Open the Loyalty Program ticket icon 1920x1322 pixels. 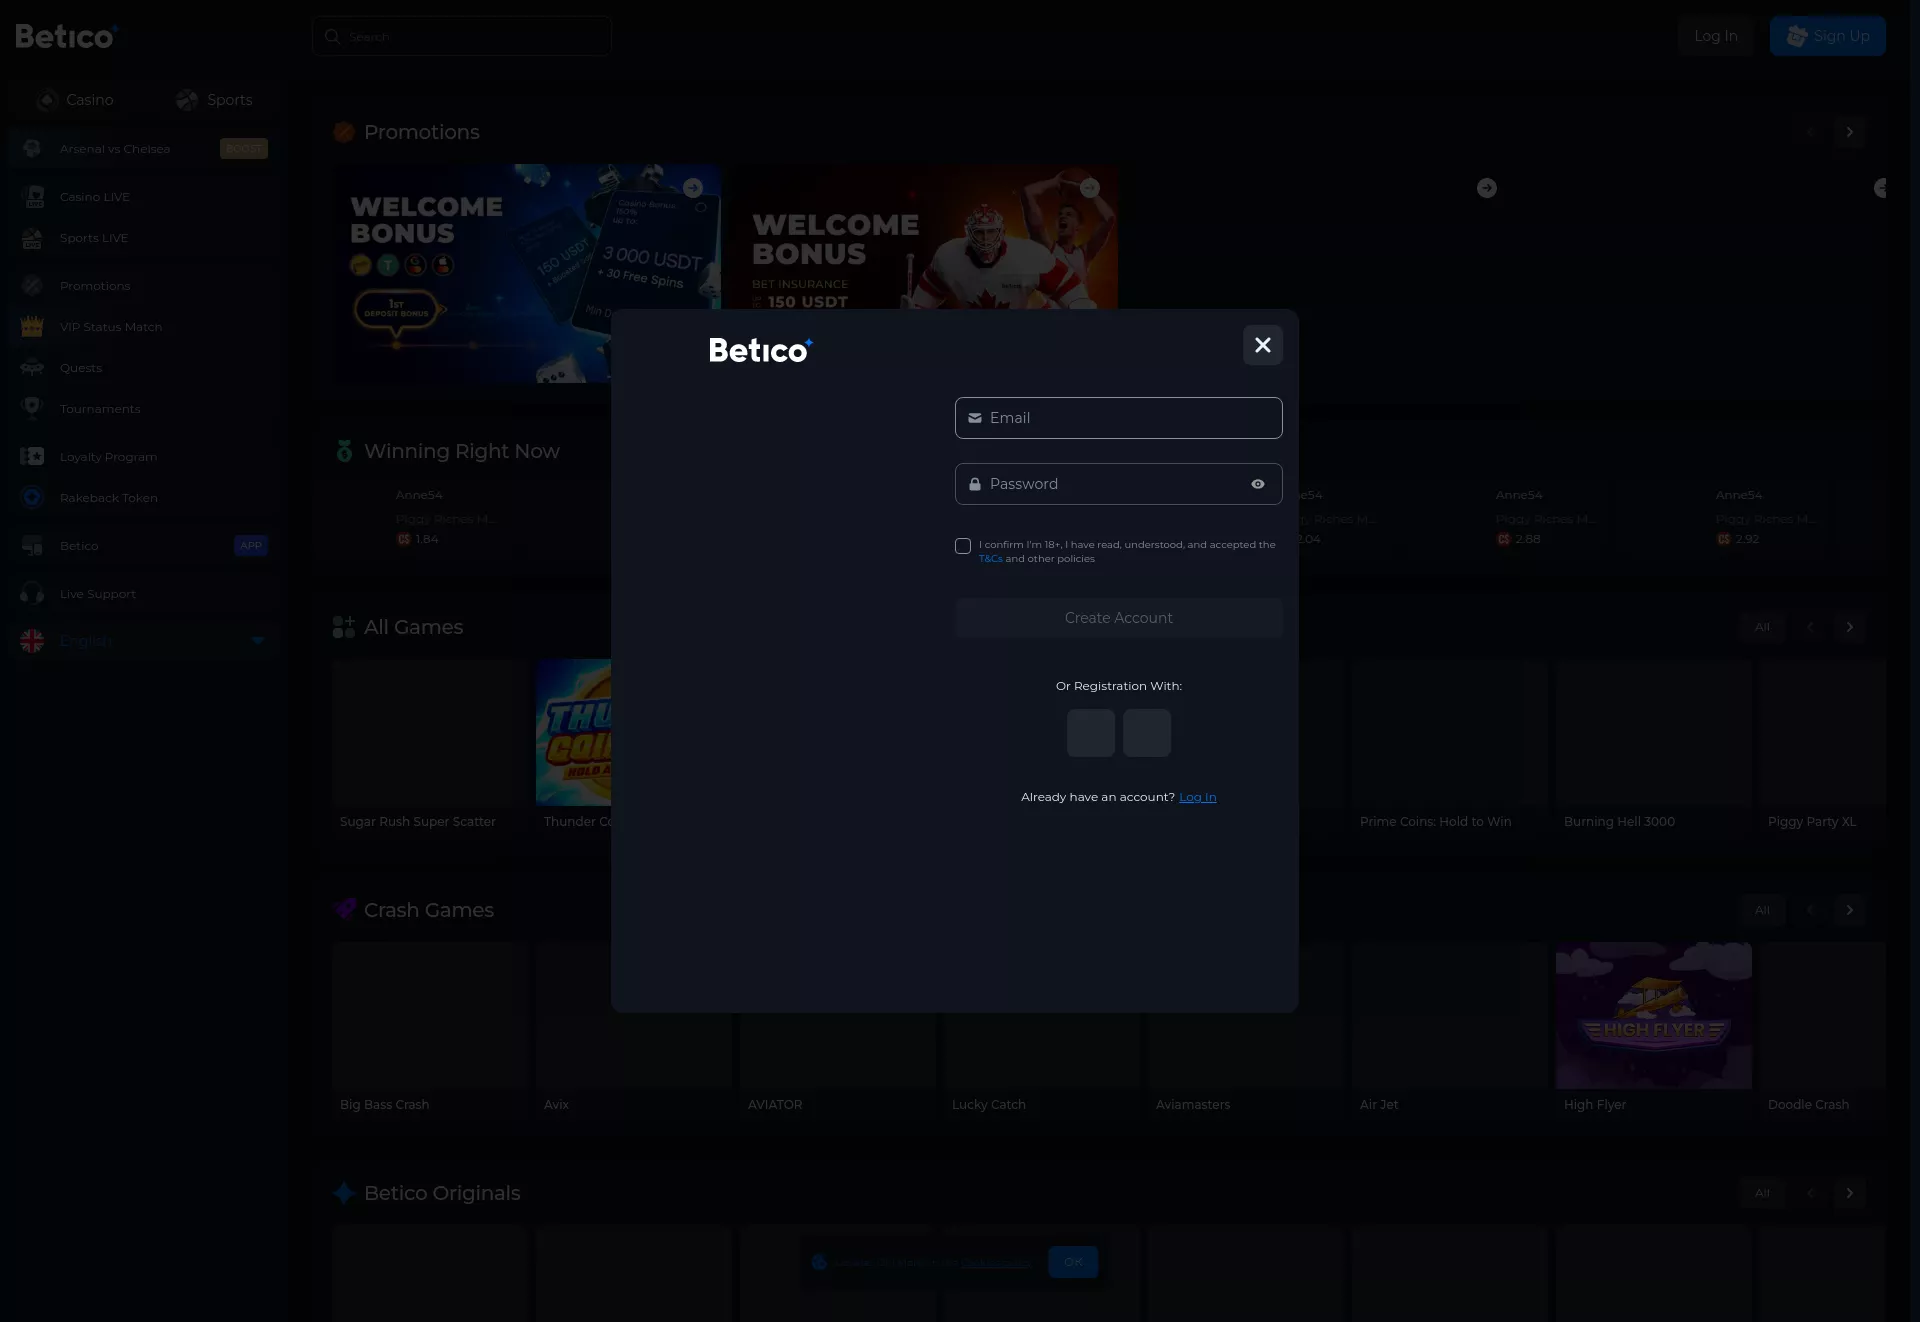(x=32, y=457)
